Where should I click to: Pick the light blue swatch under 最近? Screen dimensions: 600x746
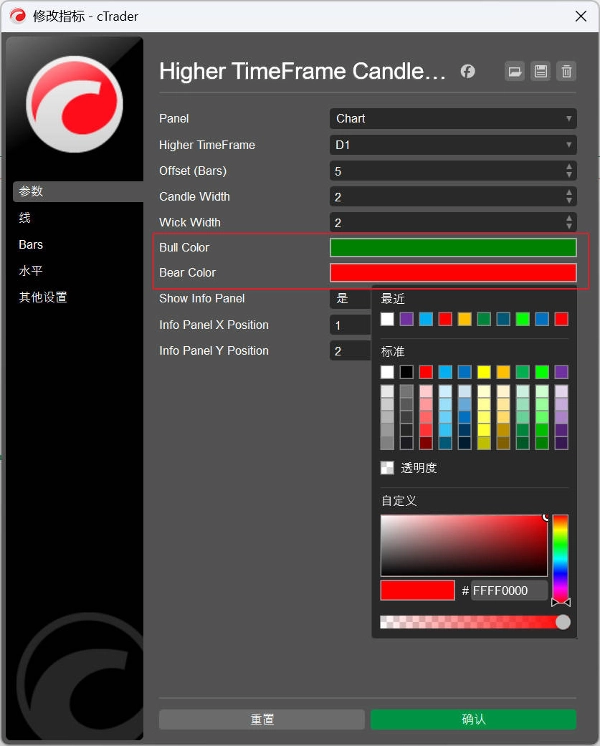(426, 319)
